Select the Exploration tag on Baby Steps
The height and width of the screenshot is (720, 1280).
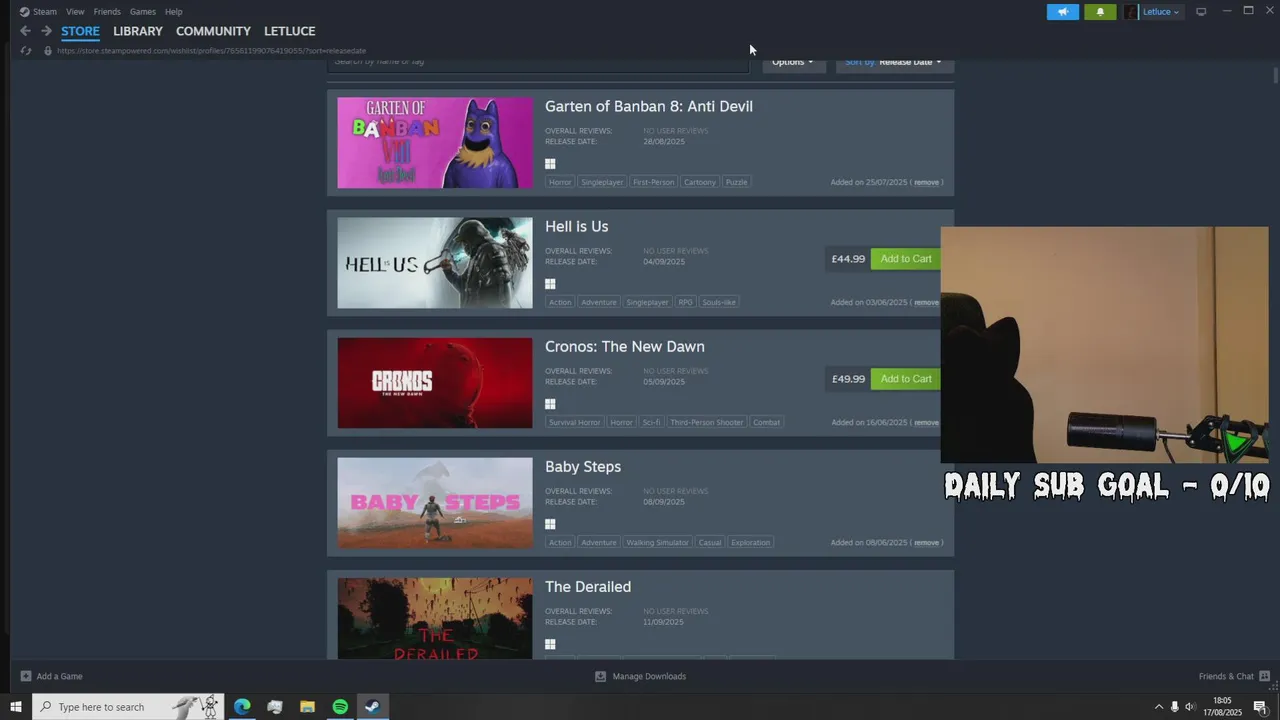(x=750, y=542)
